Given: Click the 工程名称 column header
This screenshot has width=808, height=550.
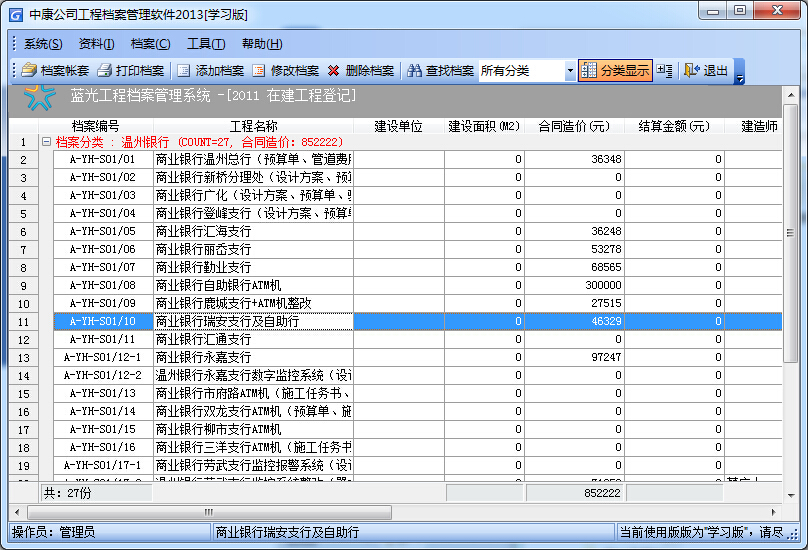Looking at the screenshot, I should click(253, 126).
